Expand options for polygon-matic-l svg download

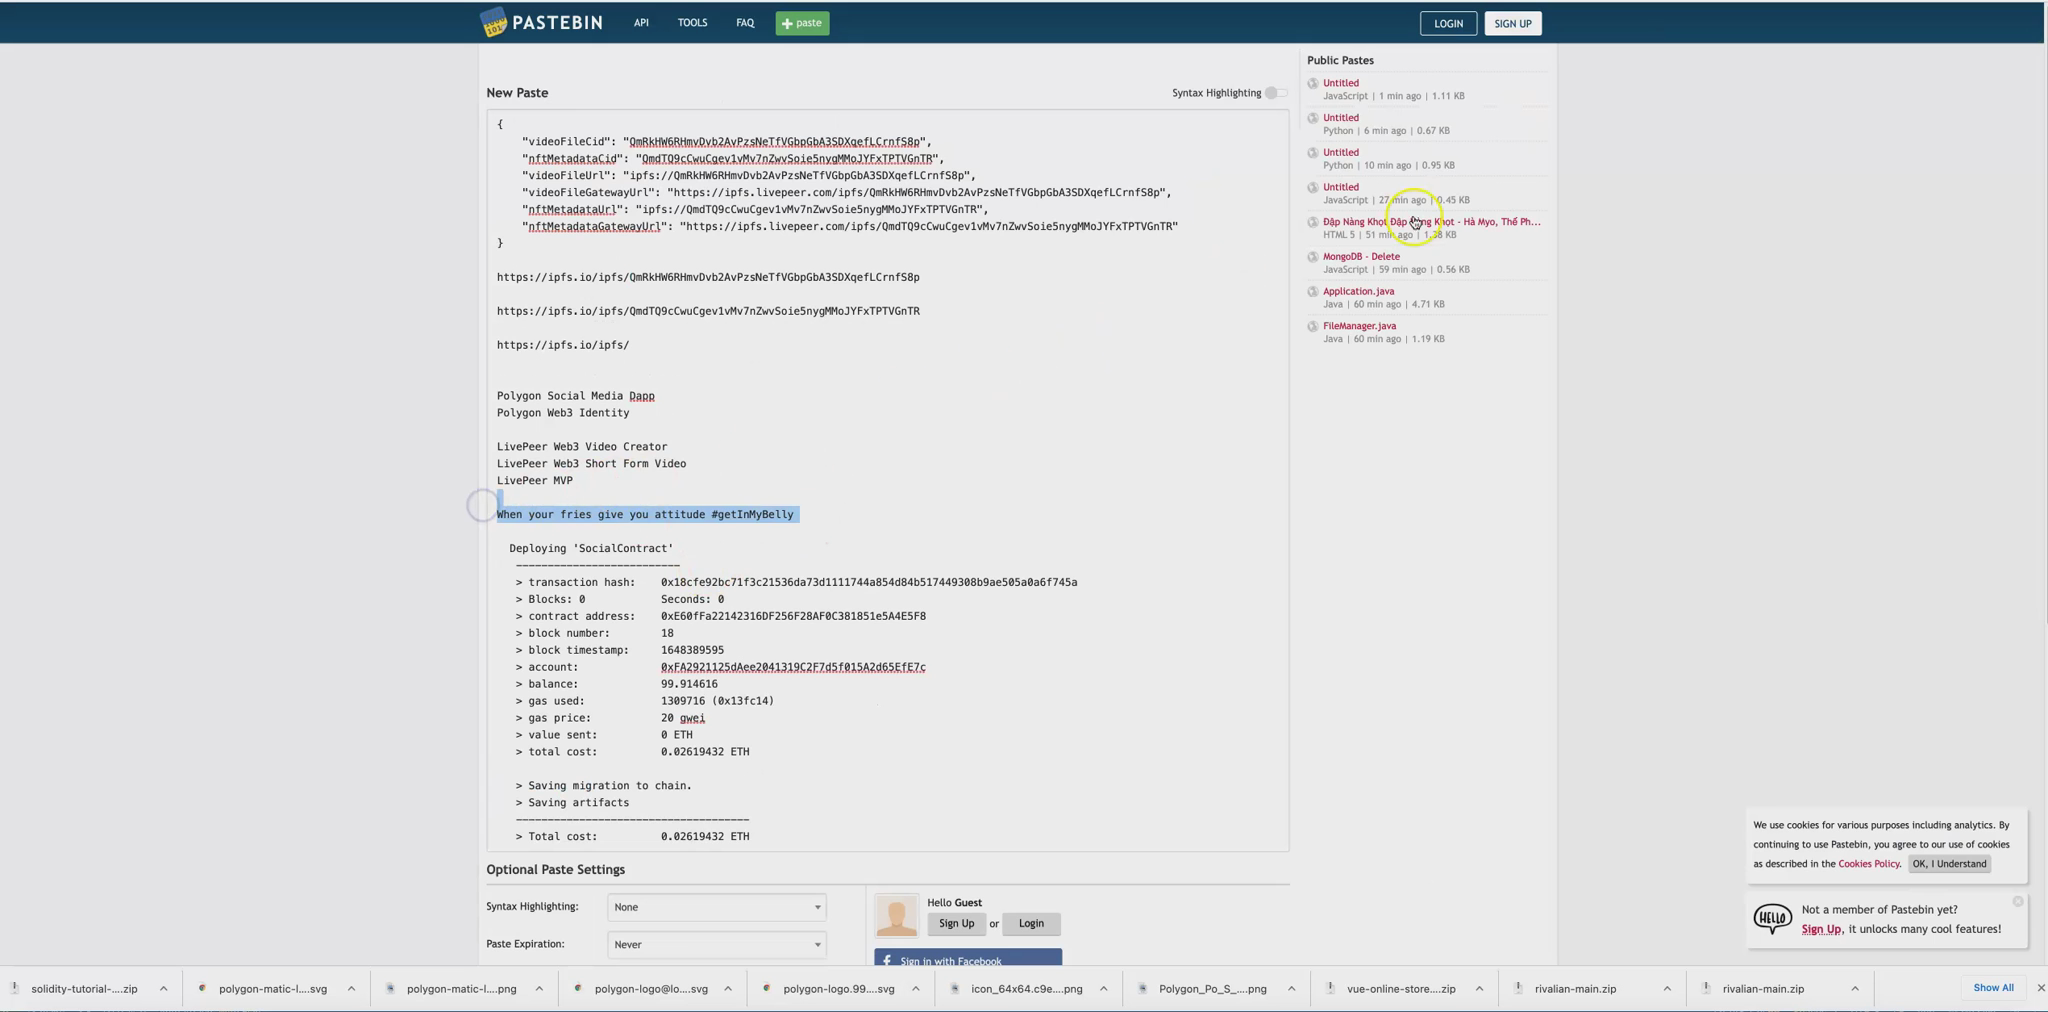point(351,989)
